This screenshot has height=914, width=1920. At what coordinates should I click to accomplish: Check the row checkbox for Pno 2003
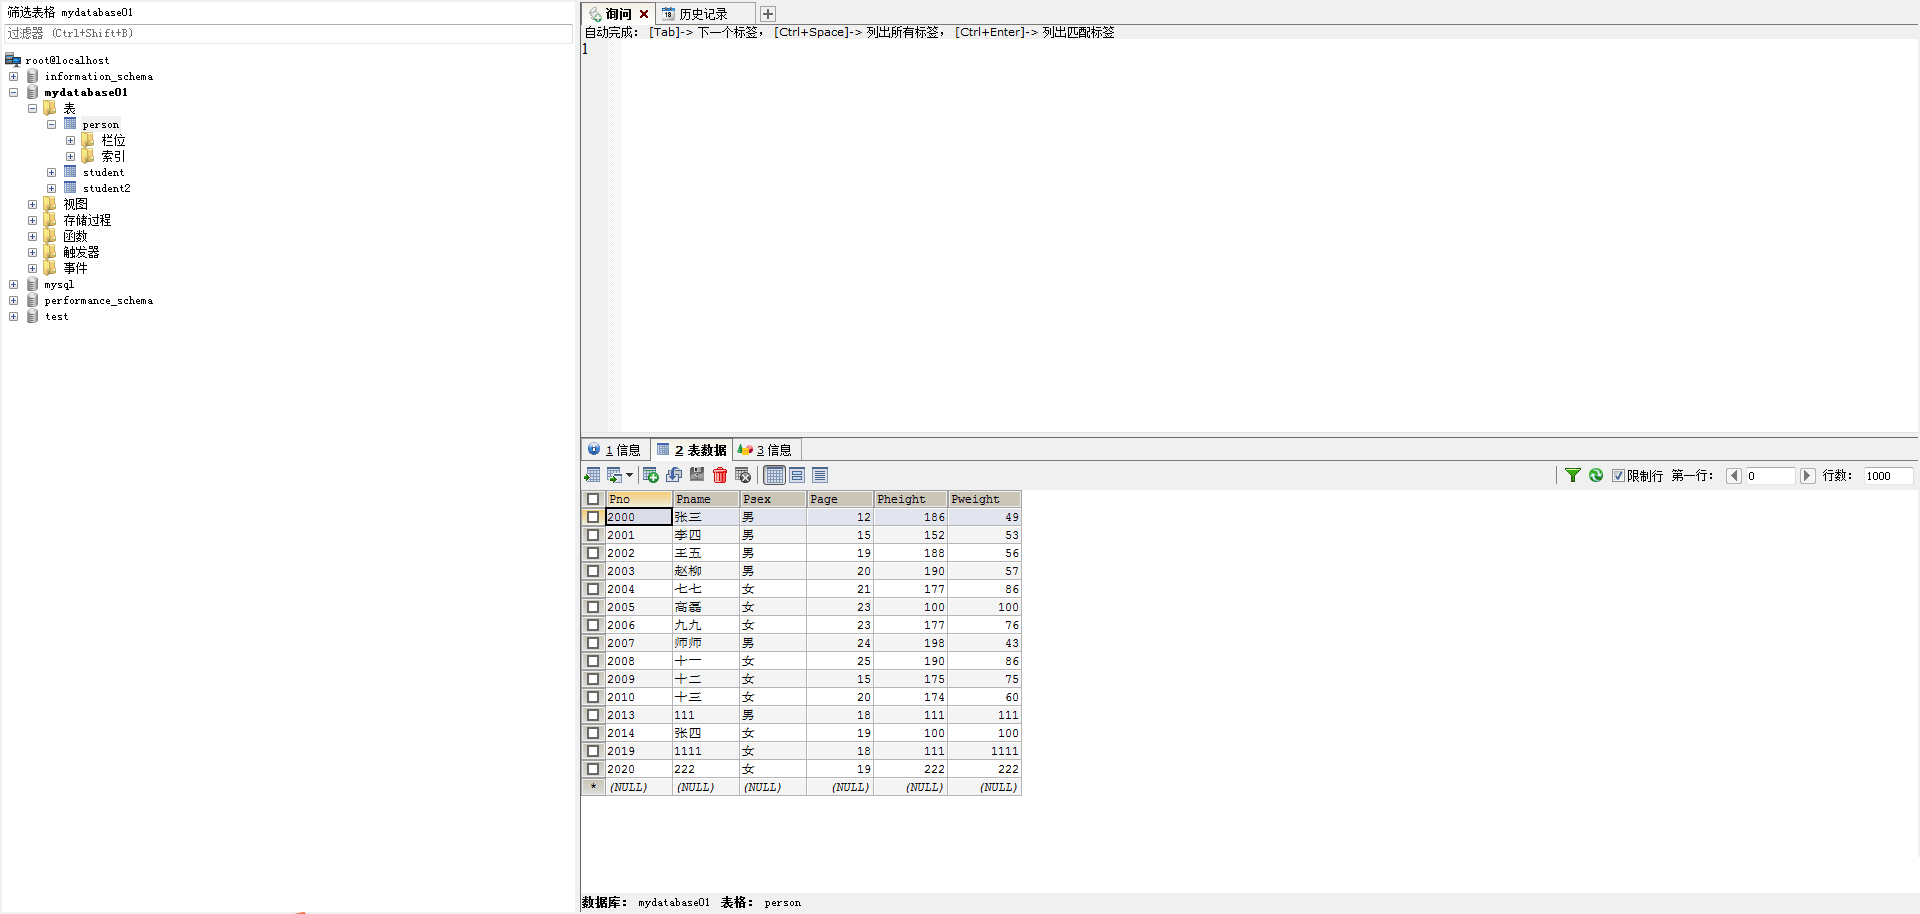click(x=593, y=571)
